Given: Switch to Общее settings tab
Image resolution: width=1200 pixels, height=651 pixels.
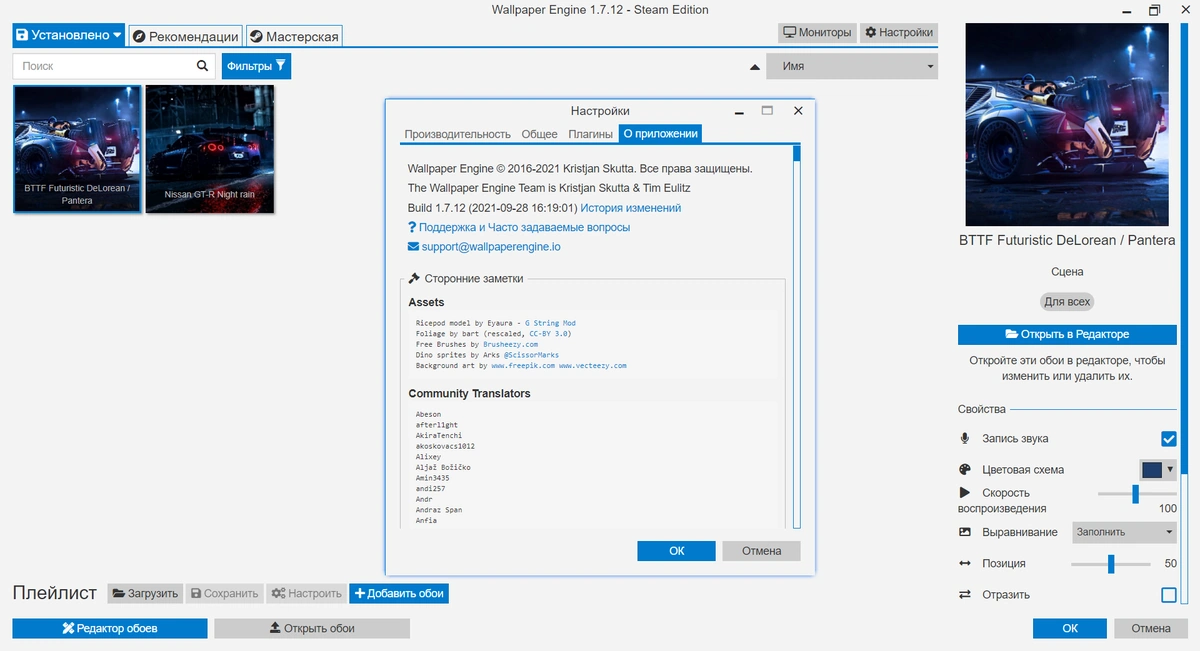Looking at the screenshot, I should [539, 134].
